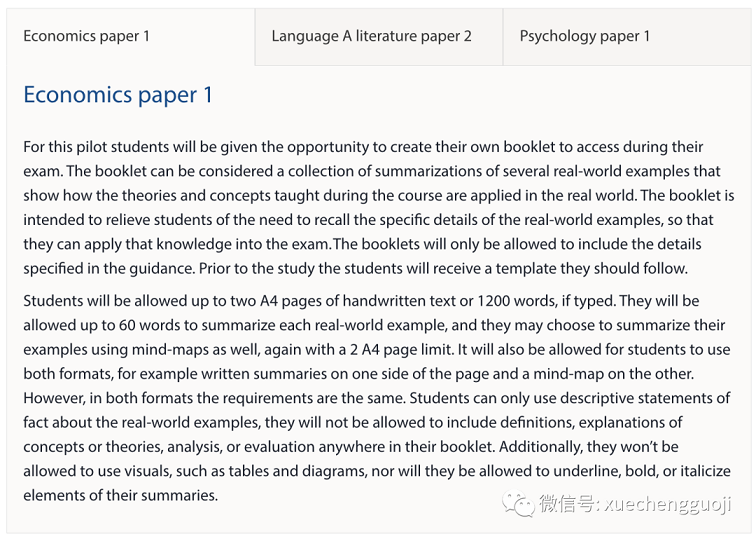756x539 pixels.
Task: Click the phrase "template they should follow"
Action: [591, 269]
